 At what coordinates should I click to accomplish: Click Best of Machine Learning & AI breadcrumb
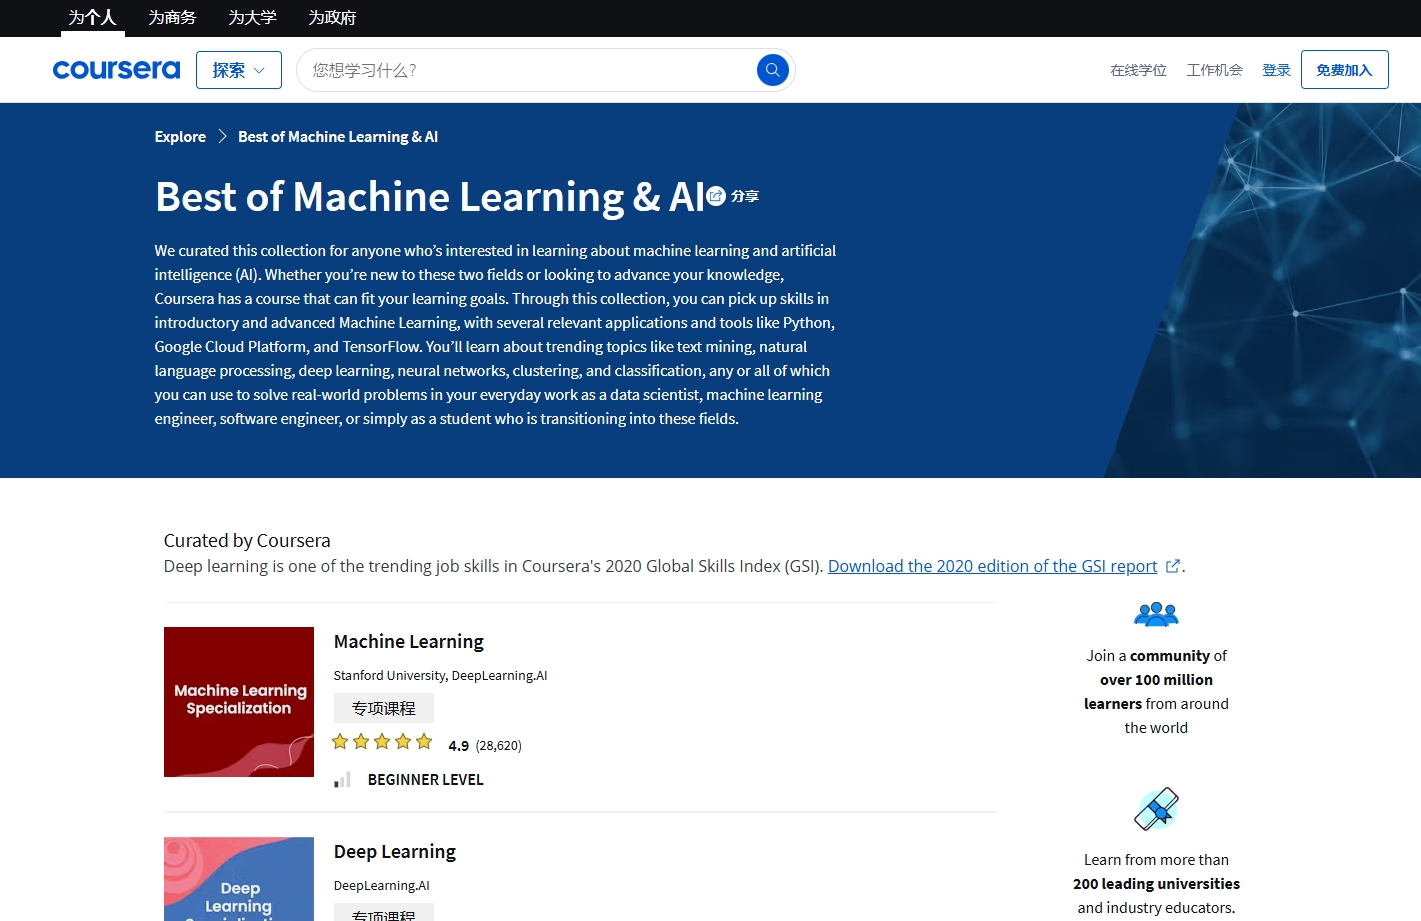[338, 137]
